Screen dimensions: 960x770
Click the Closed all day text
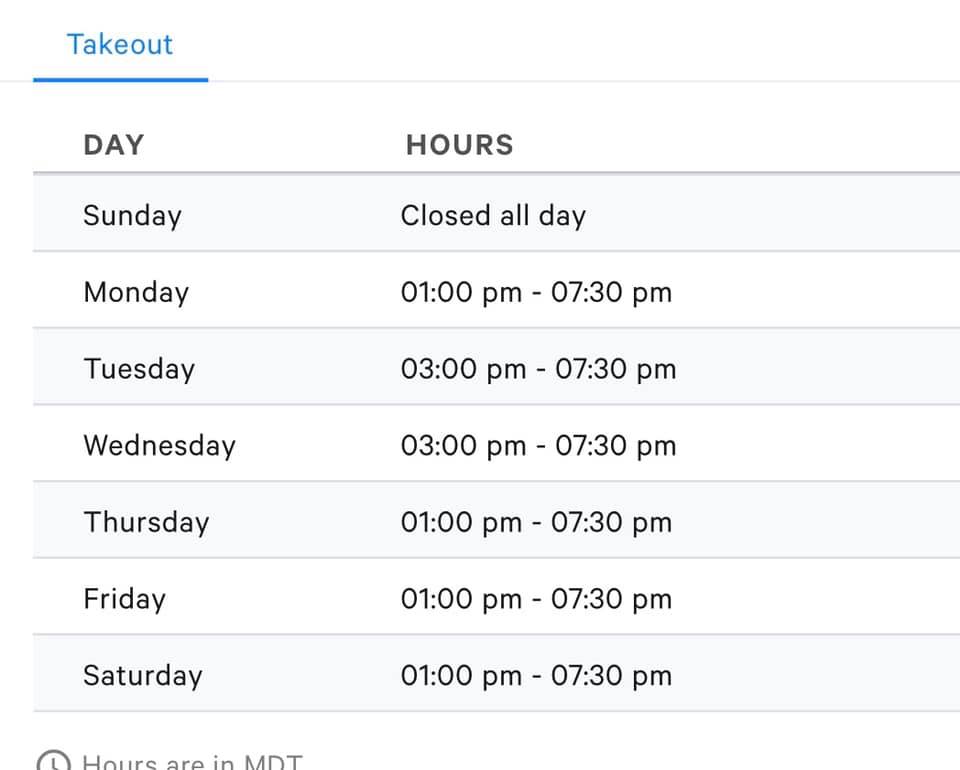pyautogui.click(x=493, y=216)
